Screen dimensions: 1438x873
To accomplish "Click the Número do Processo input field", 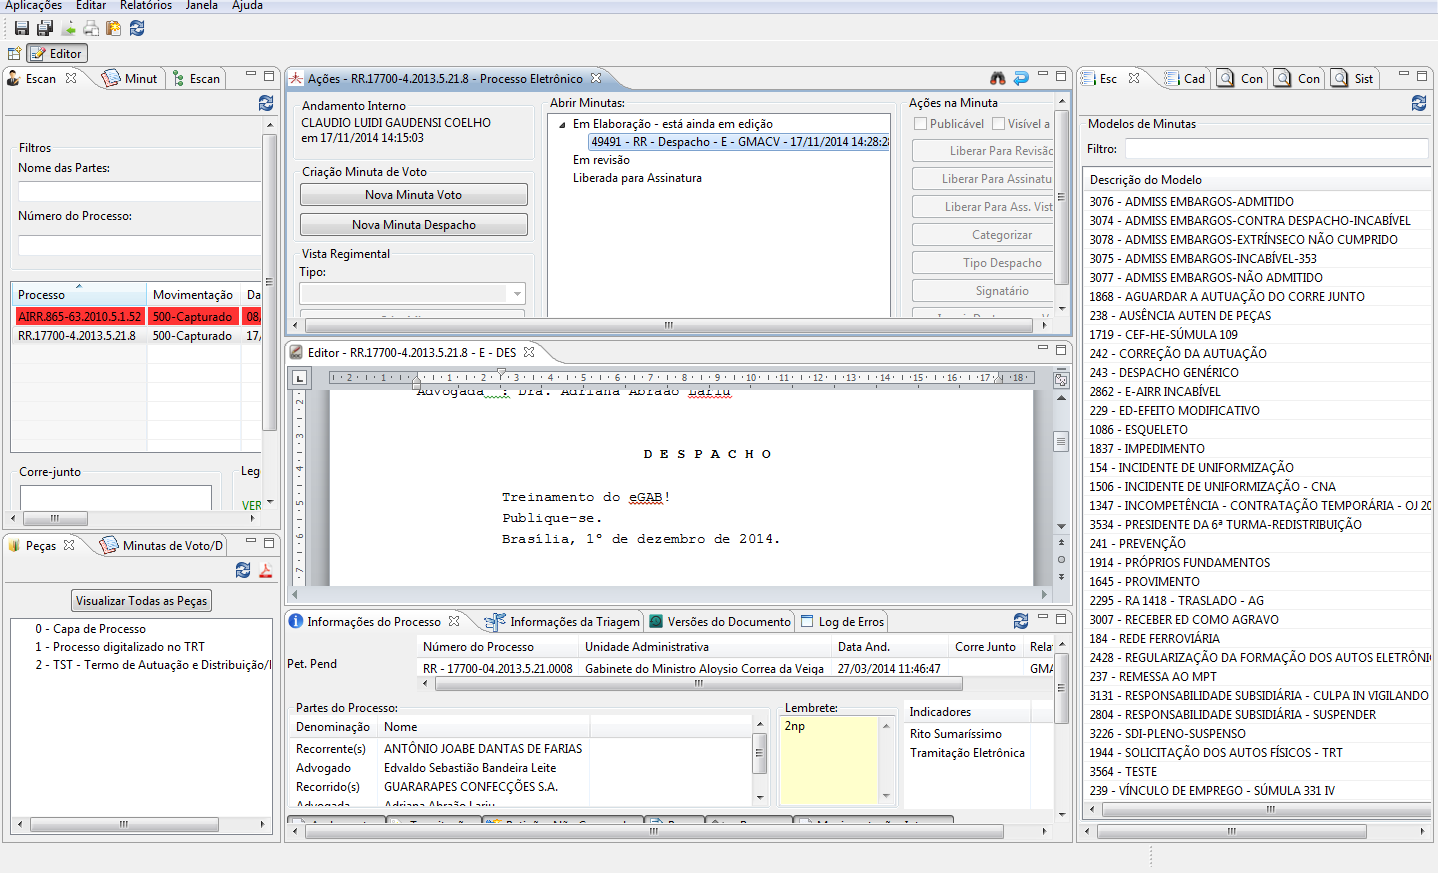I will [x=139, y=245].
